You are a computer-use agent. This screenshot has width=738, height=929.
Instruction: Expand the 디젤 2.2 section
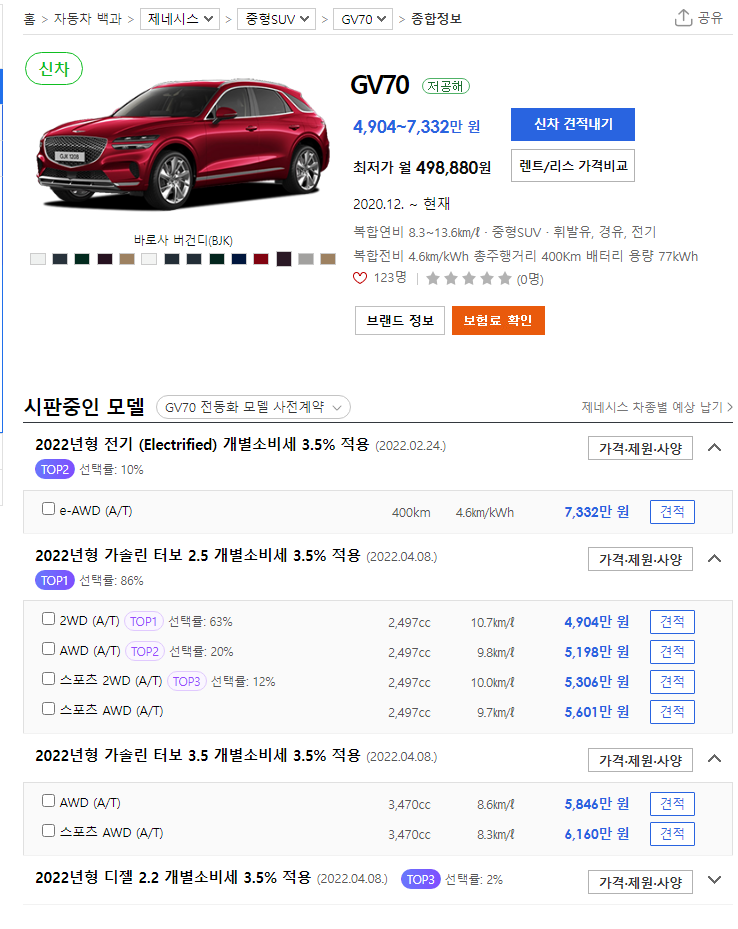click(714, 880)
